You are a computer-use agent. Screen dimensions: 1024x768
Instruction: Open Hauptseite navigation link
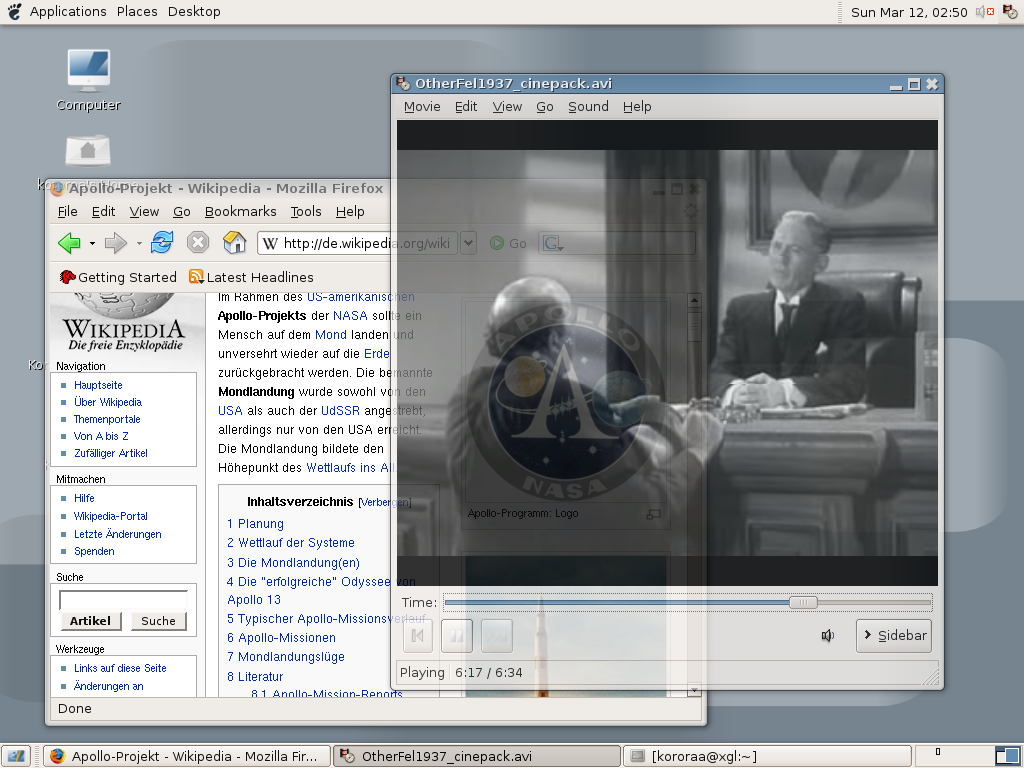(x=98, y=385)
